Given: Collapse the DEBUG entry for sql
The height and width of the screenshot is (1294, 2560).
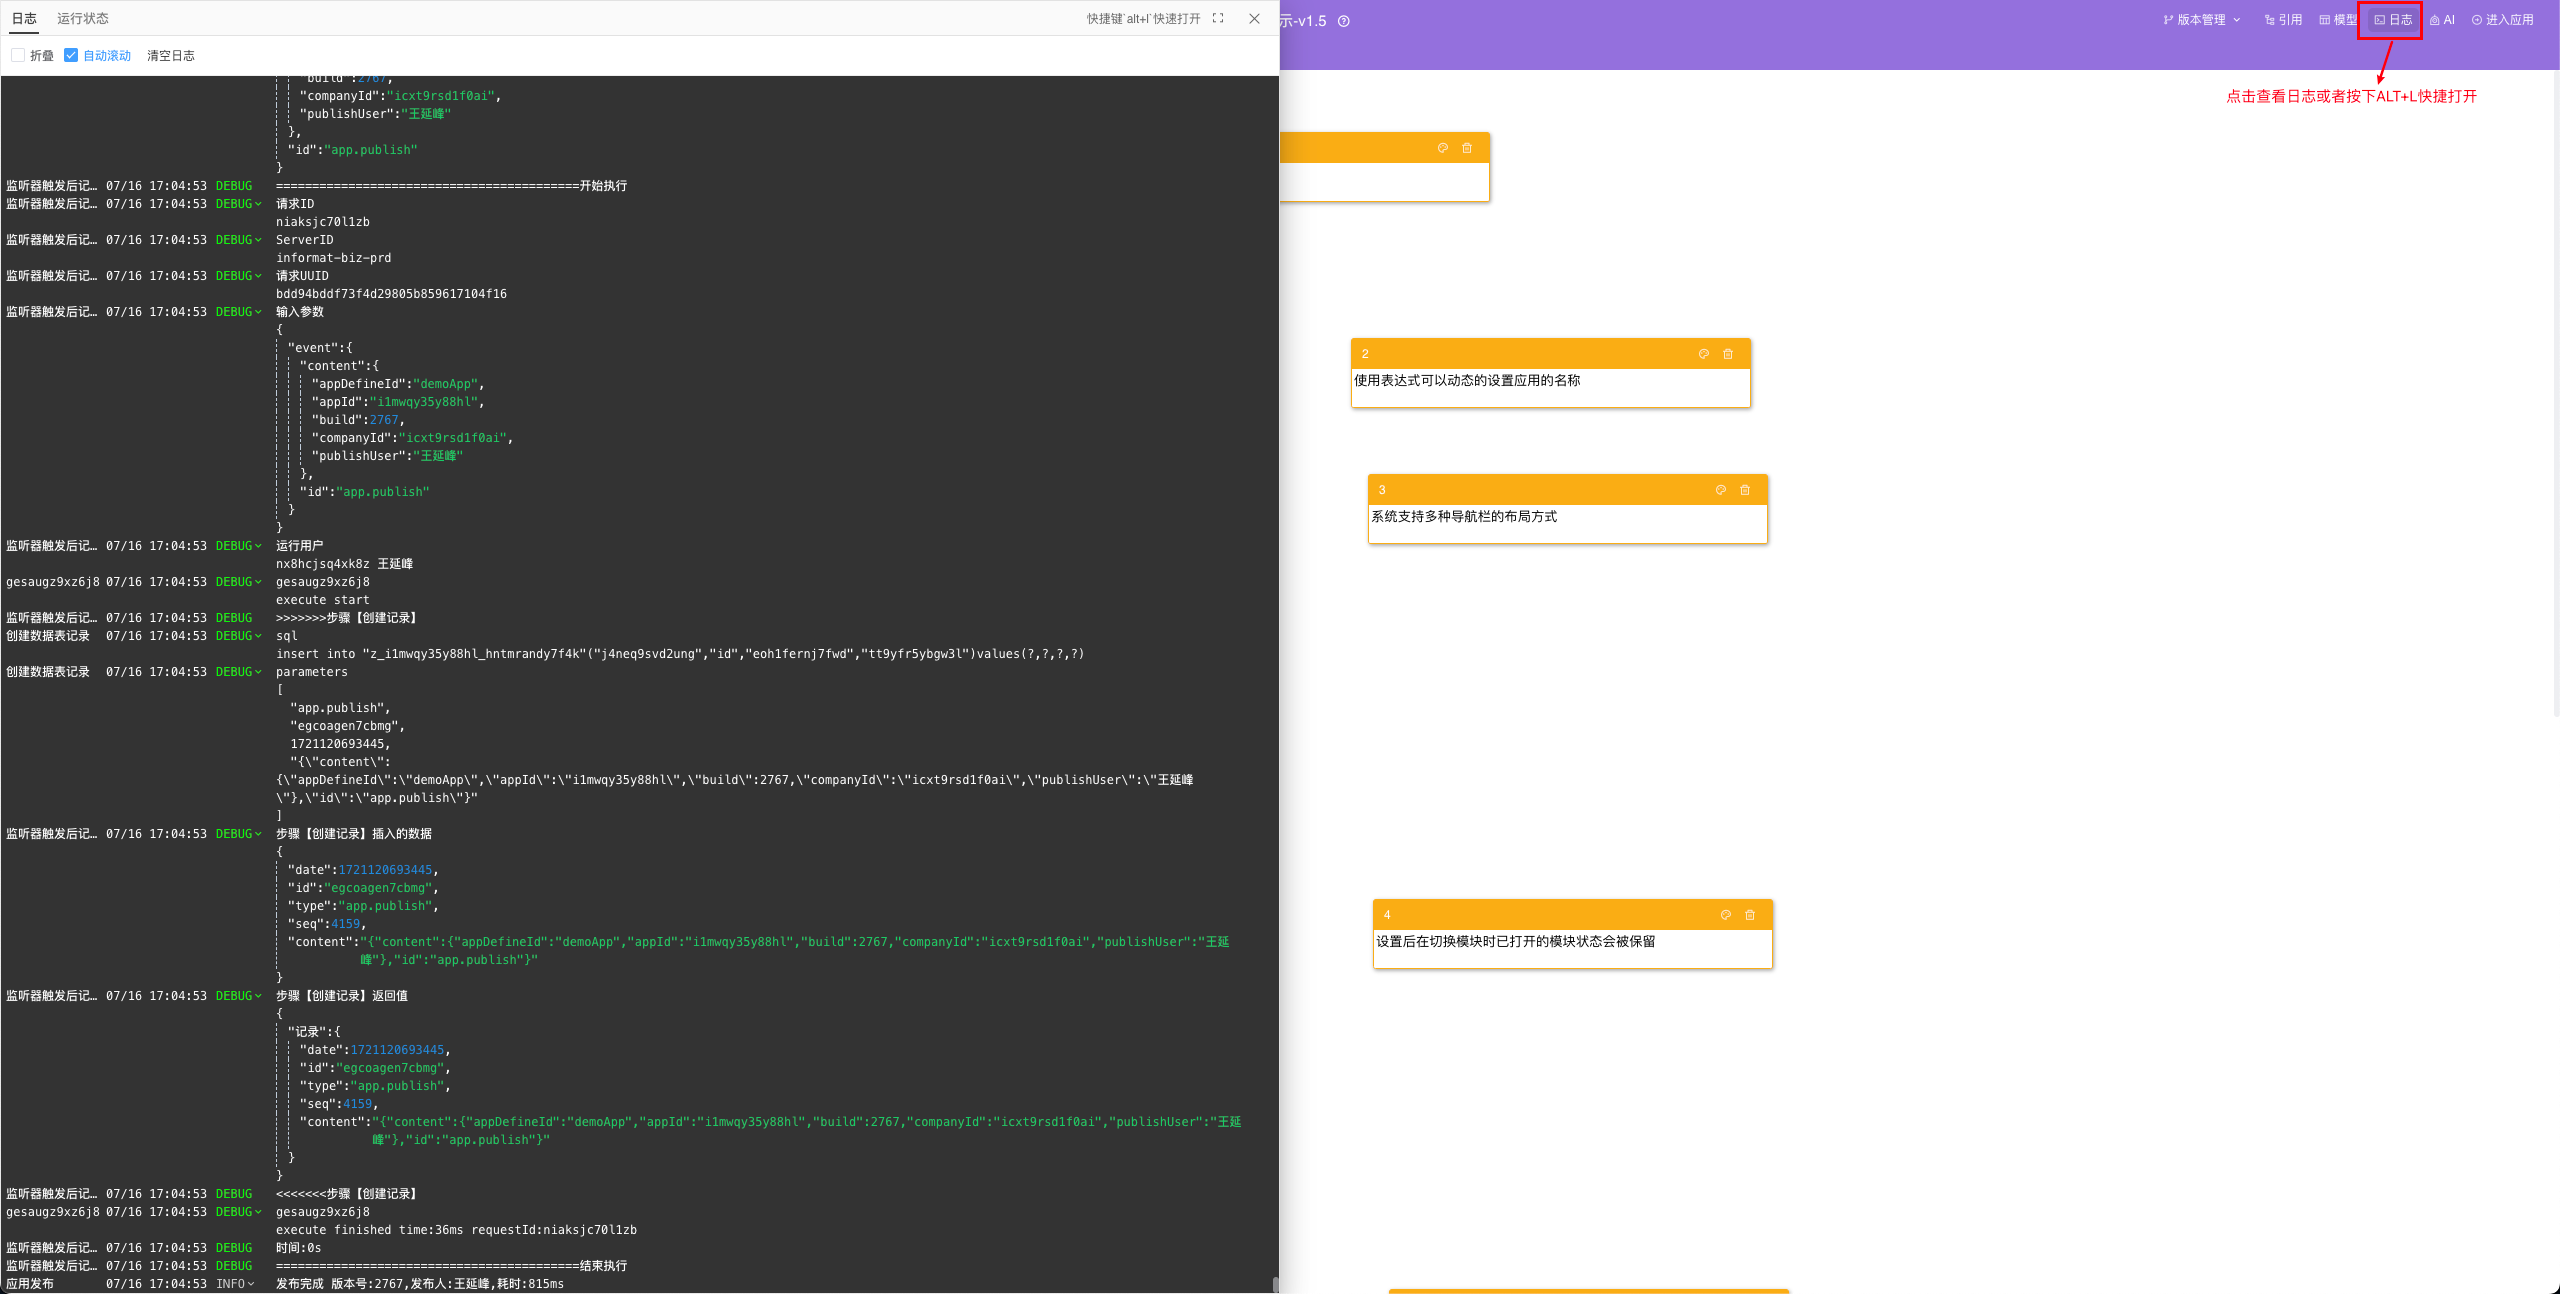Looking at the screenshot, I should pyautogui.click(x=258, y=636).
